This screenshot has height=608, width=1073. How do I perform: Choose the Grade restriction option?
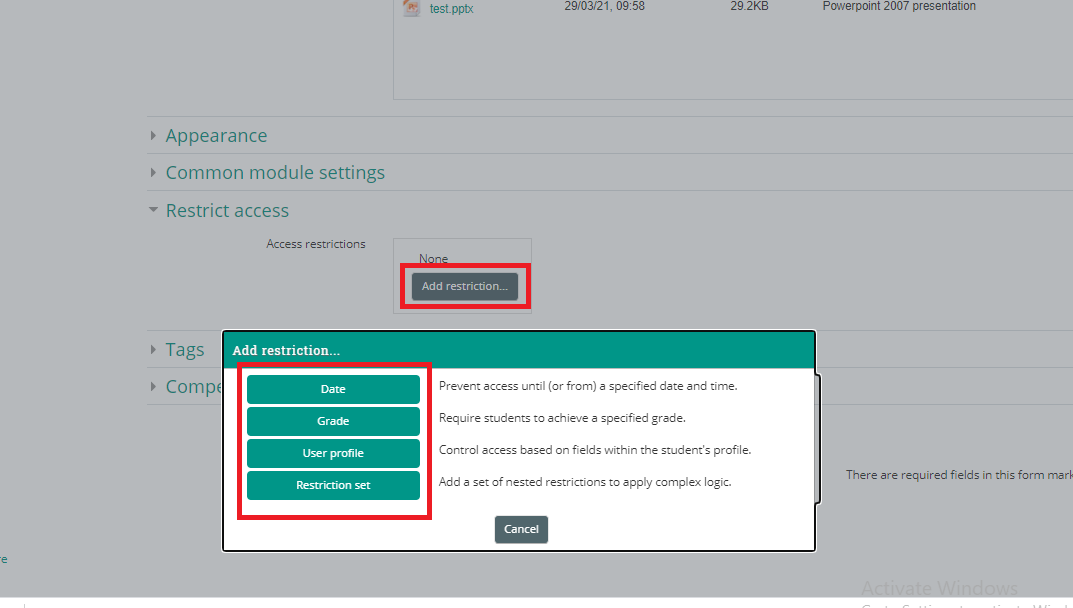(x=333, y=421)
